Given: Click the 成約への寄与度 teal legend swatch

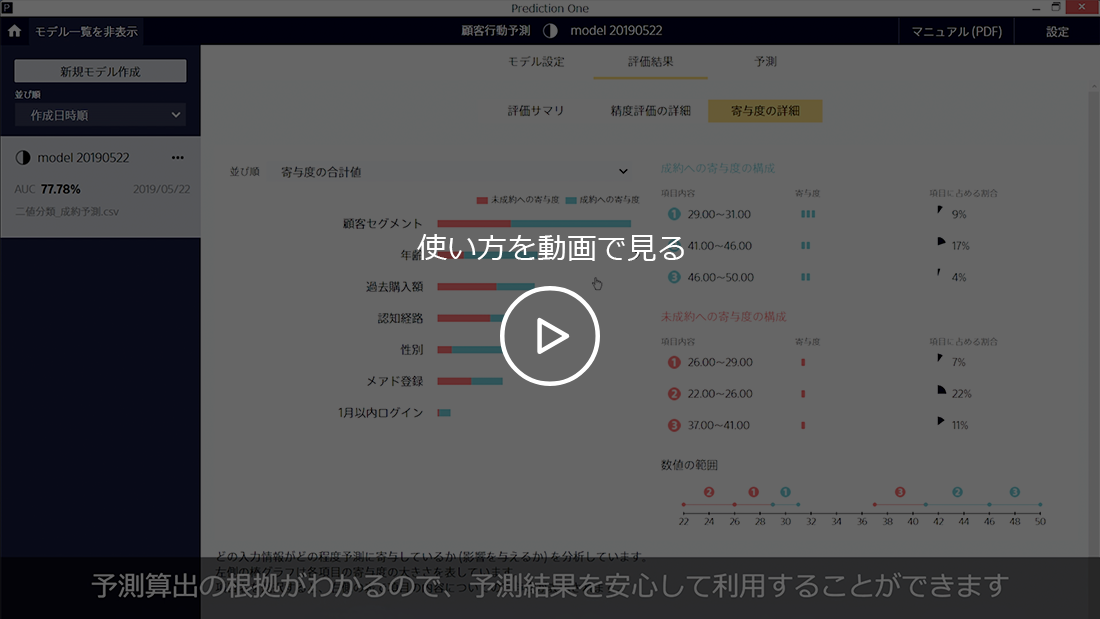Looking at the screenshot, I should click(x=571, y=201).
